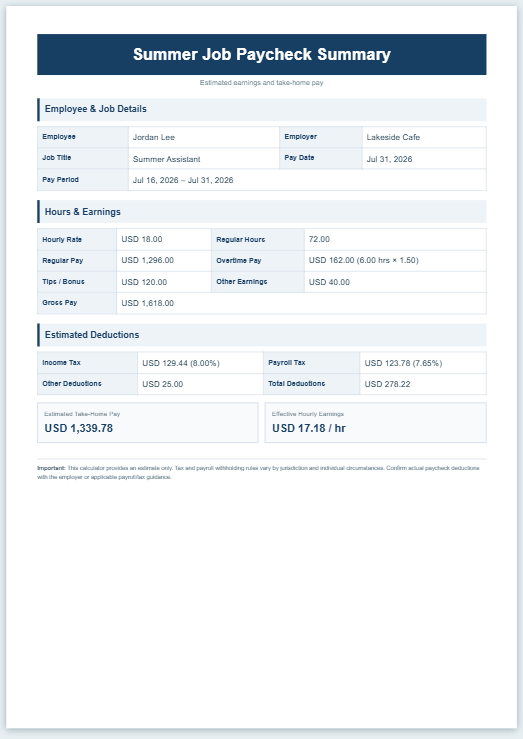Screen dimensions: 523x739
Task: Select total deductions value 'USD 278.22'
Action: click(x=387, y=384)
